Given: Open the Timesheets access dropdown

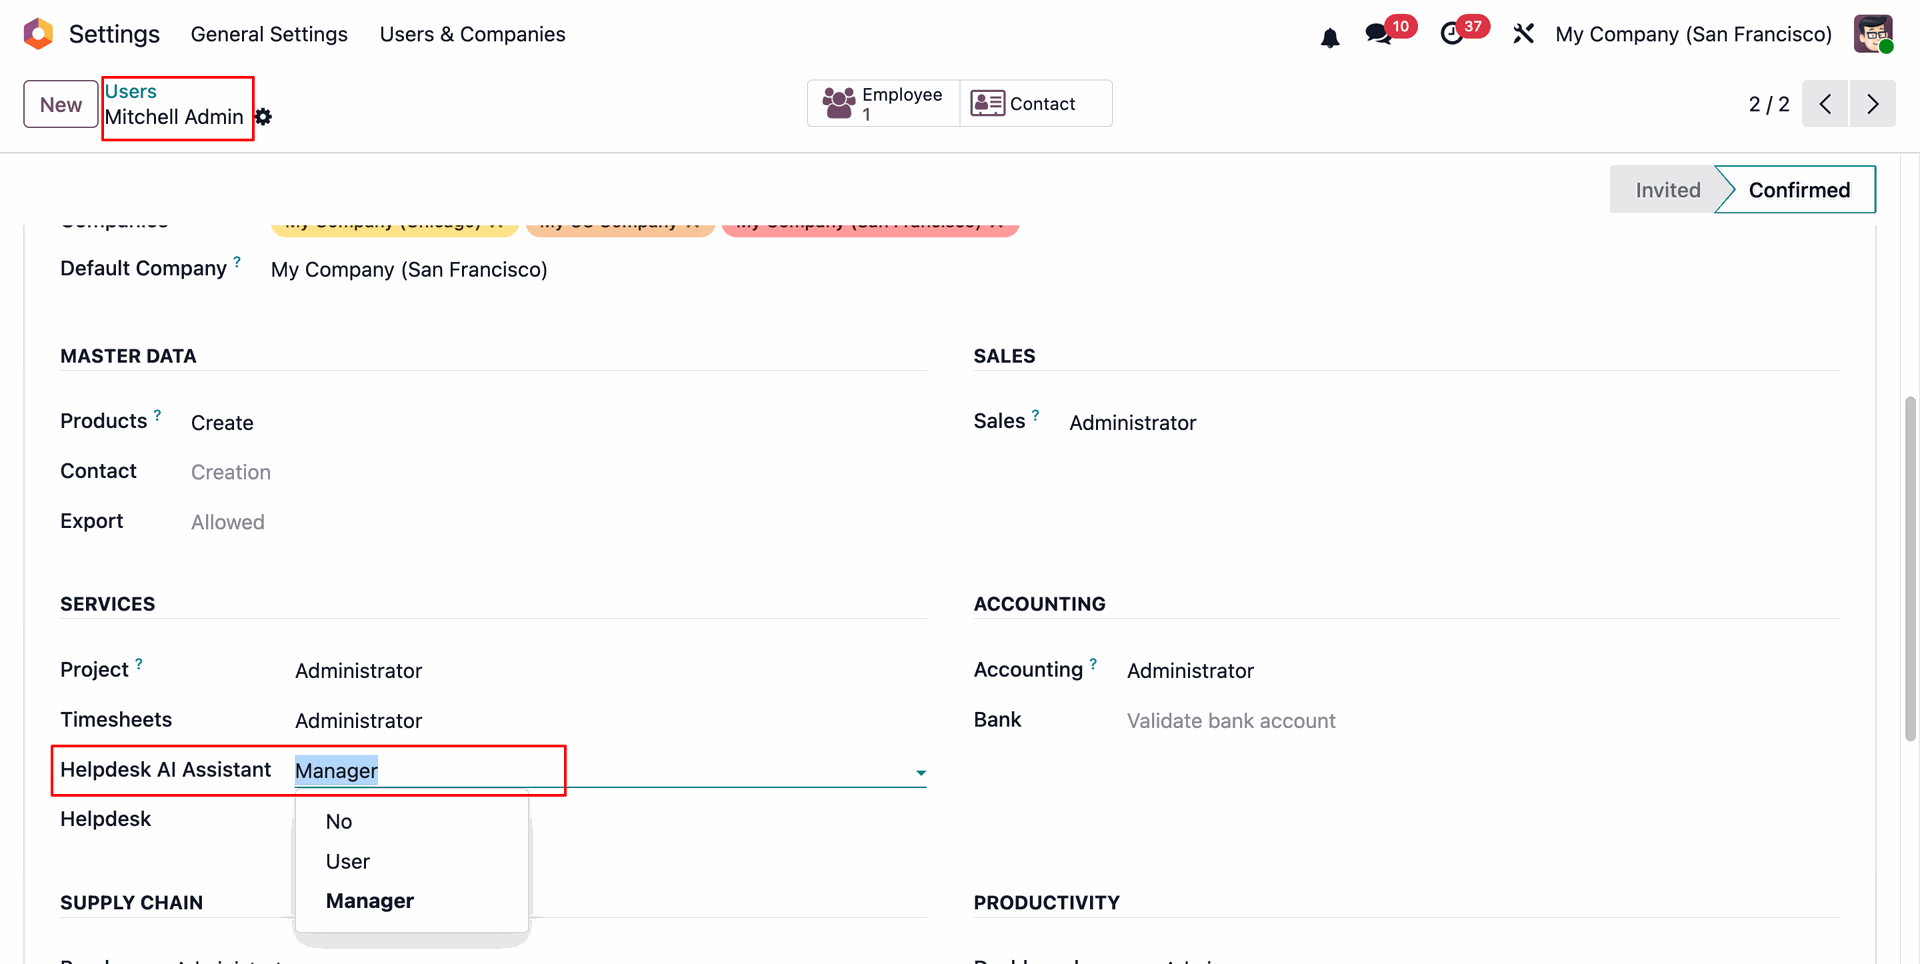Looking at the screenshot, I should pos(359,721).
